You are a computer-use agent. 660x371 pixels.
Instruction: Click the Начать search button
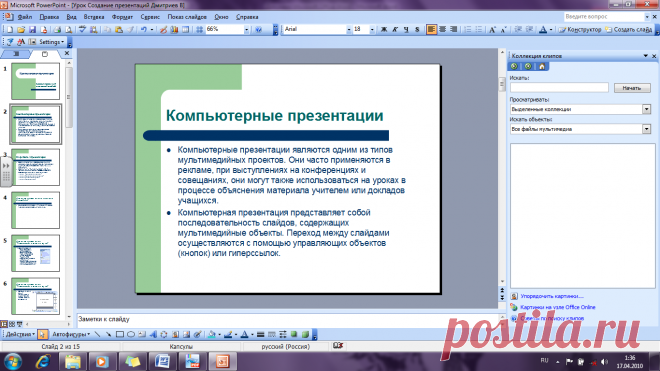click(632, 88)
